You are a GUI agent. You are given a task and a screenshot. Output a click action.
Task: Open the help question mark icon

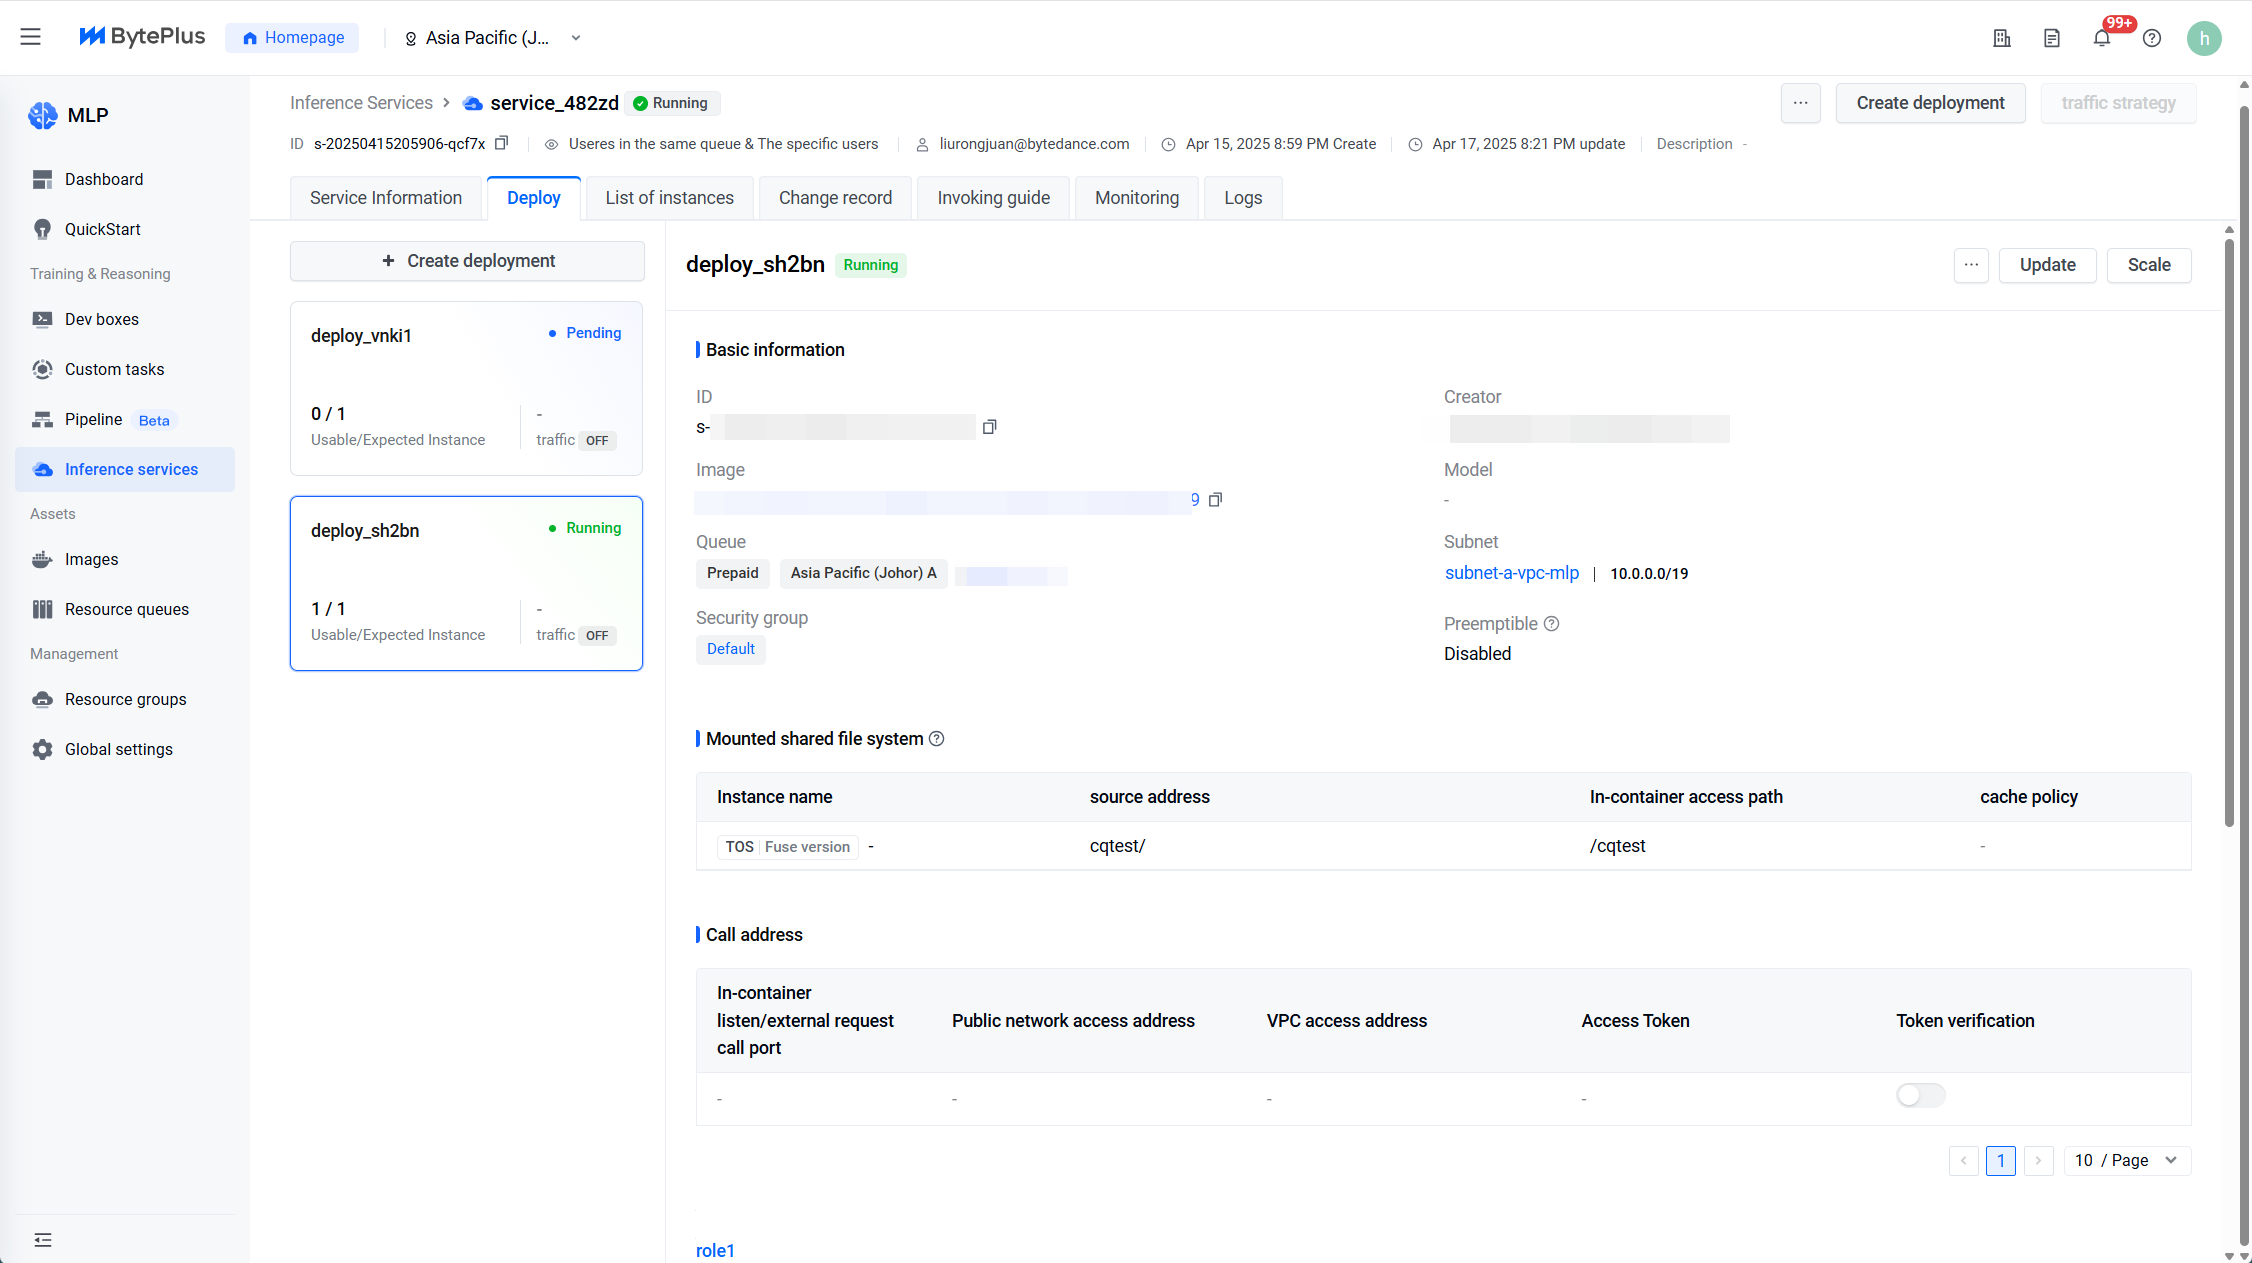[2152, 38]
